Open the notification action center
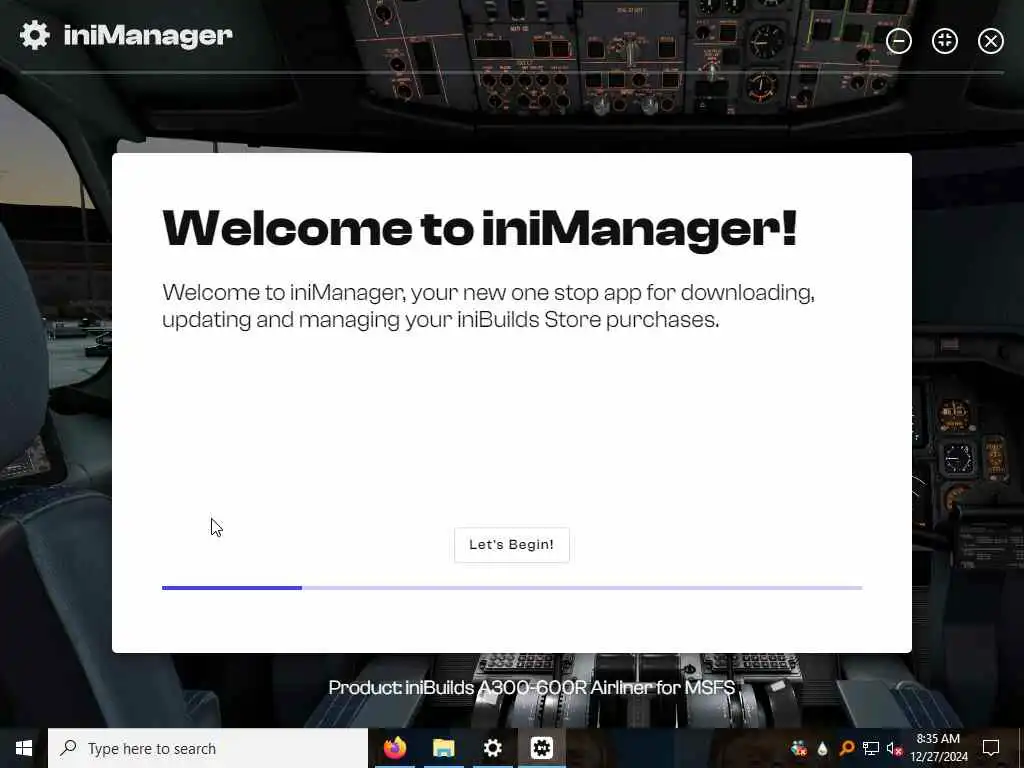1024x768 pixels. [991, 748]
